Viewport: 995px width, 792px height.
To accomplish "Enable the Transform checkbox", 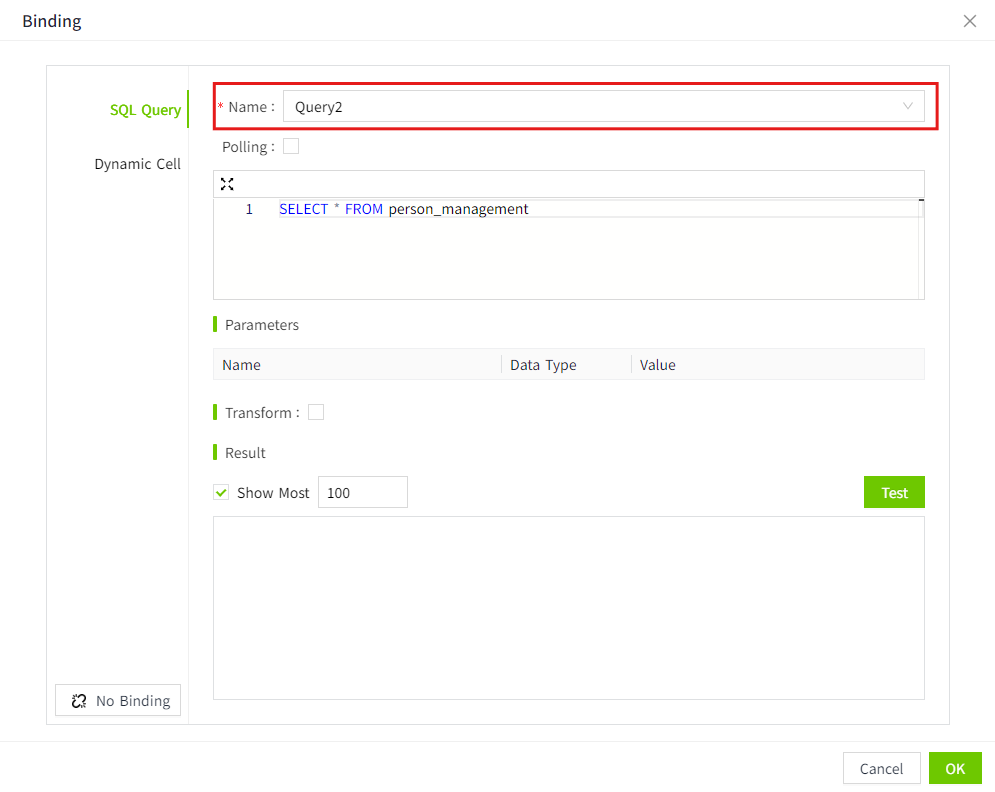I will (316, 412).
